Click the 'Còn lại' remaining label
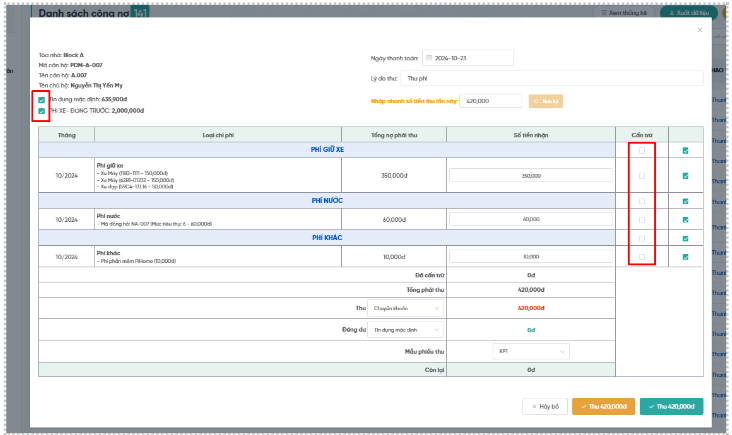The height and width of the screenshot is (435, 732). (x=434, y=370)
